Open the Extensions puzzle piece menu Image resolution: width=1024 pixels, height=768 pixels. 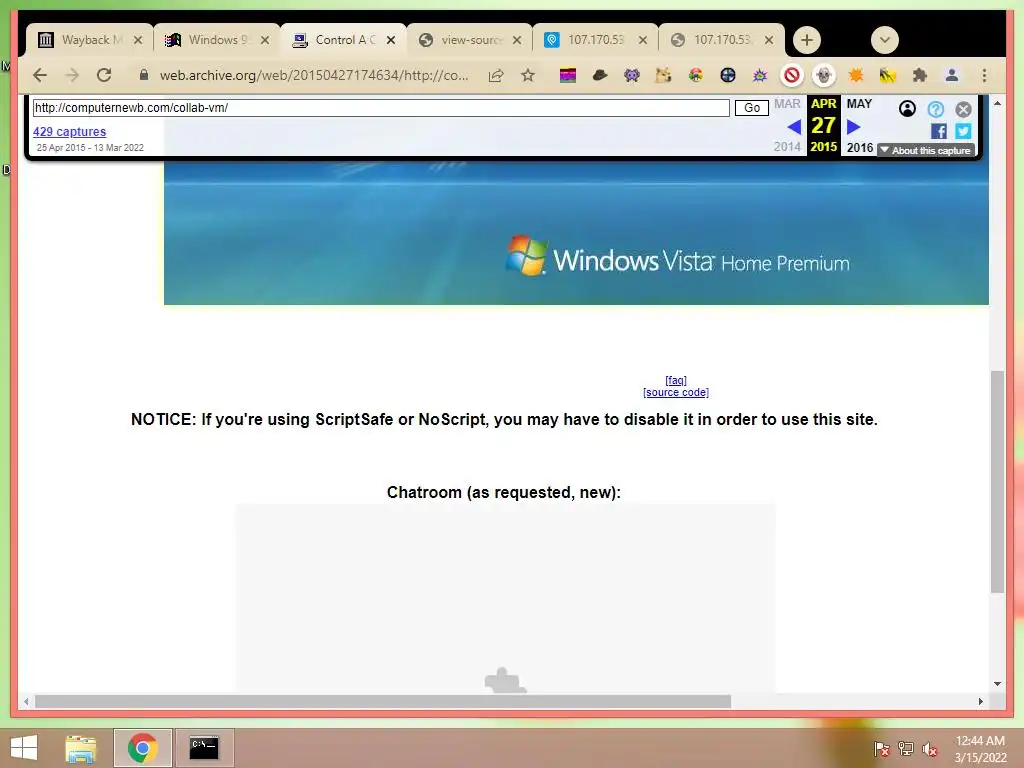[x=920, y=76]
